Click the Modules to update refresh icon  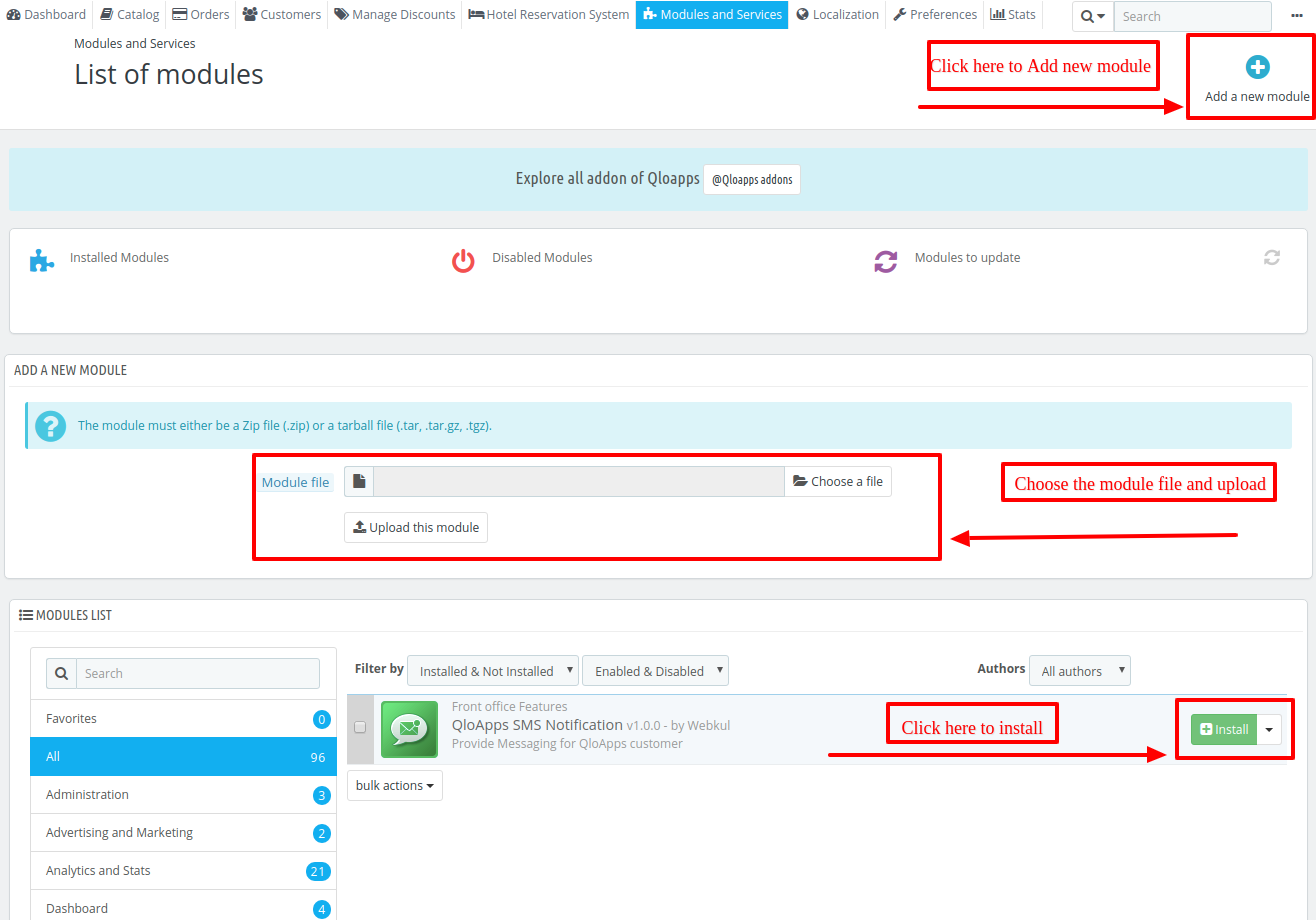point(886,261)
